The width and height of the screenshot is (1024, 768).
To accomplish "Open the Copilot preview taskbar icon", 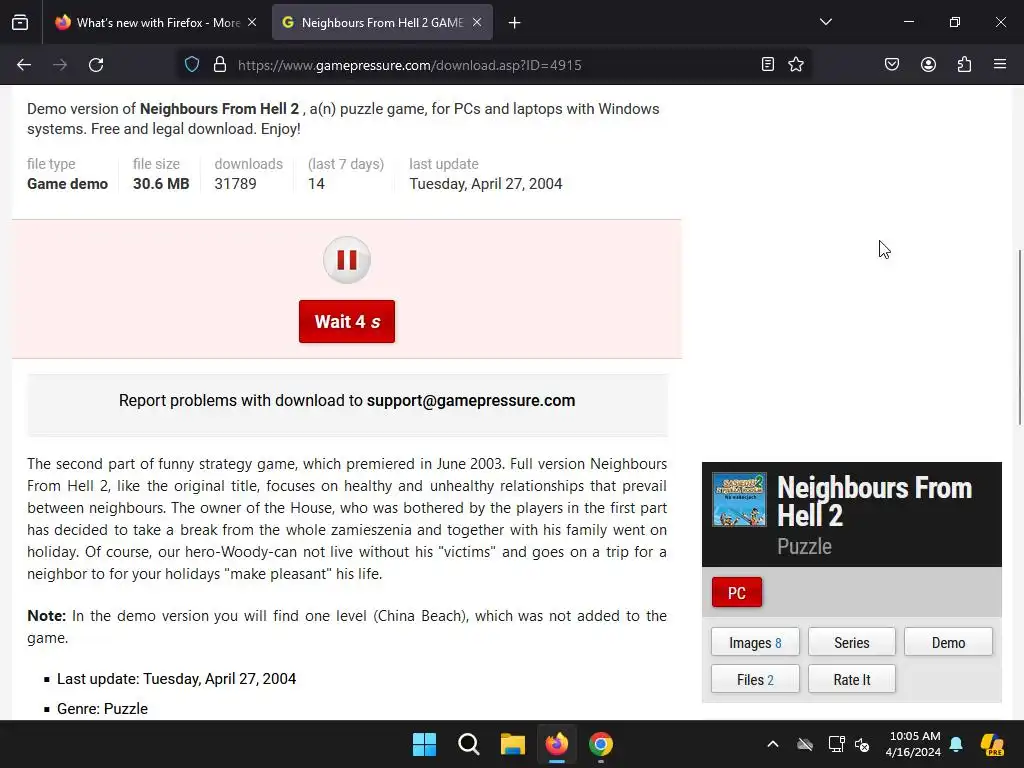I will tap(993, 744).
